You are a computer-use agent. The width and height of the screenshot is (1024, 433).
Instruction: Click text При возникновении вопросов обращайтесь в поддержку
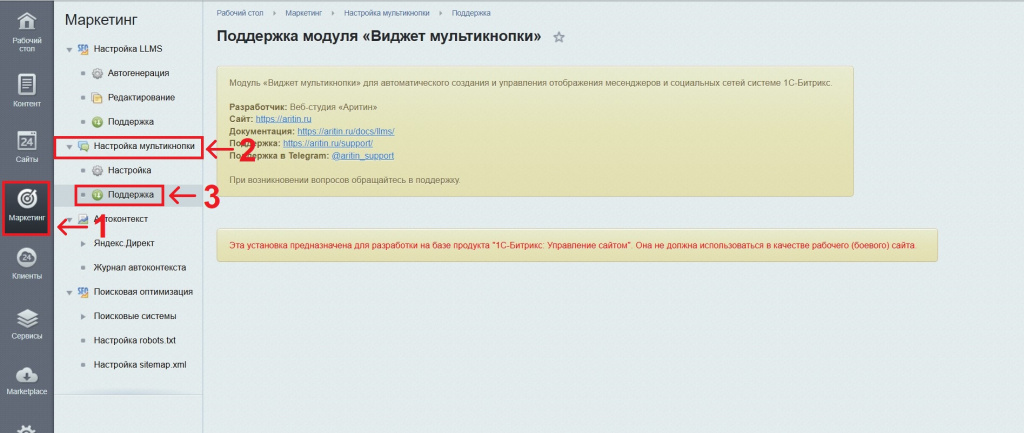[x=345, y=180]
